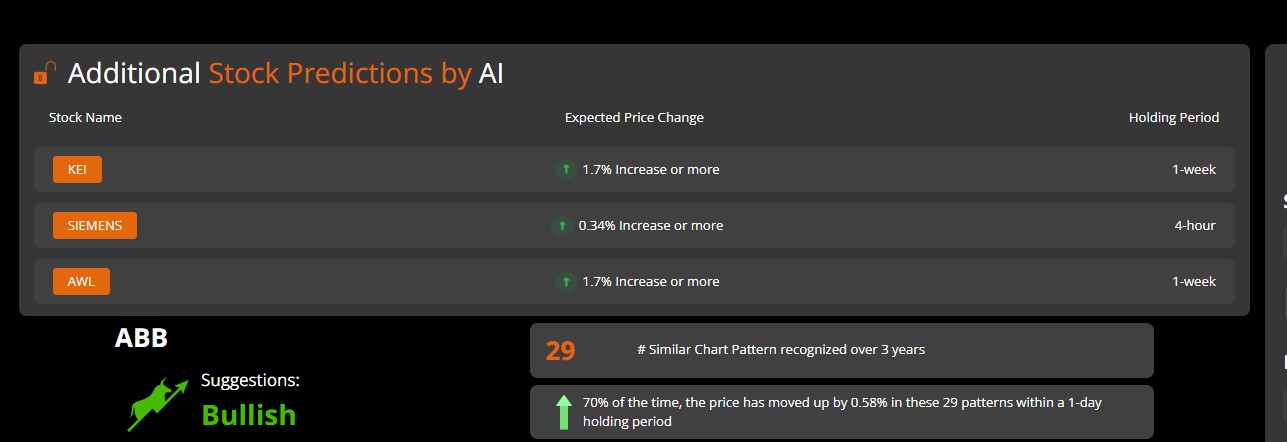The height and width of the screenshot is (442, 1287).
Task: Click the orange unlock padlock icon
Action: tap(44, 73)
